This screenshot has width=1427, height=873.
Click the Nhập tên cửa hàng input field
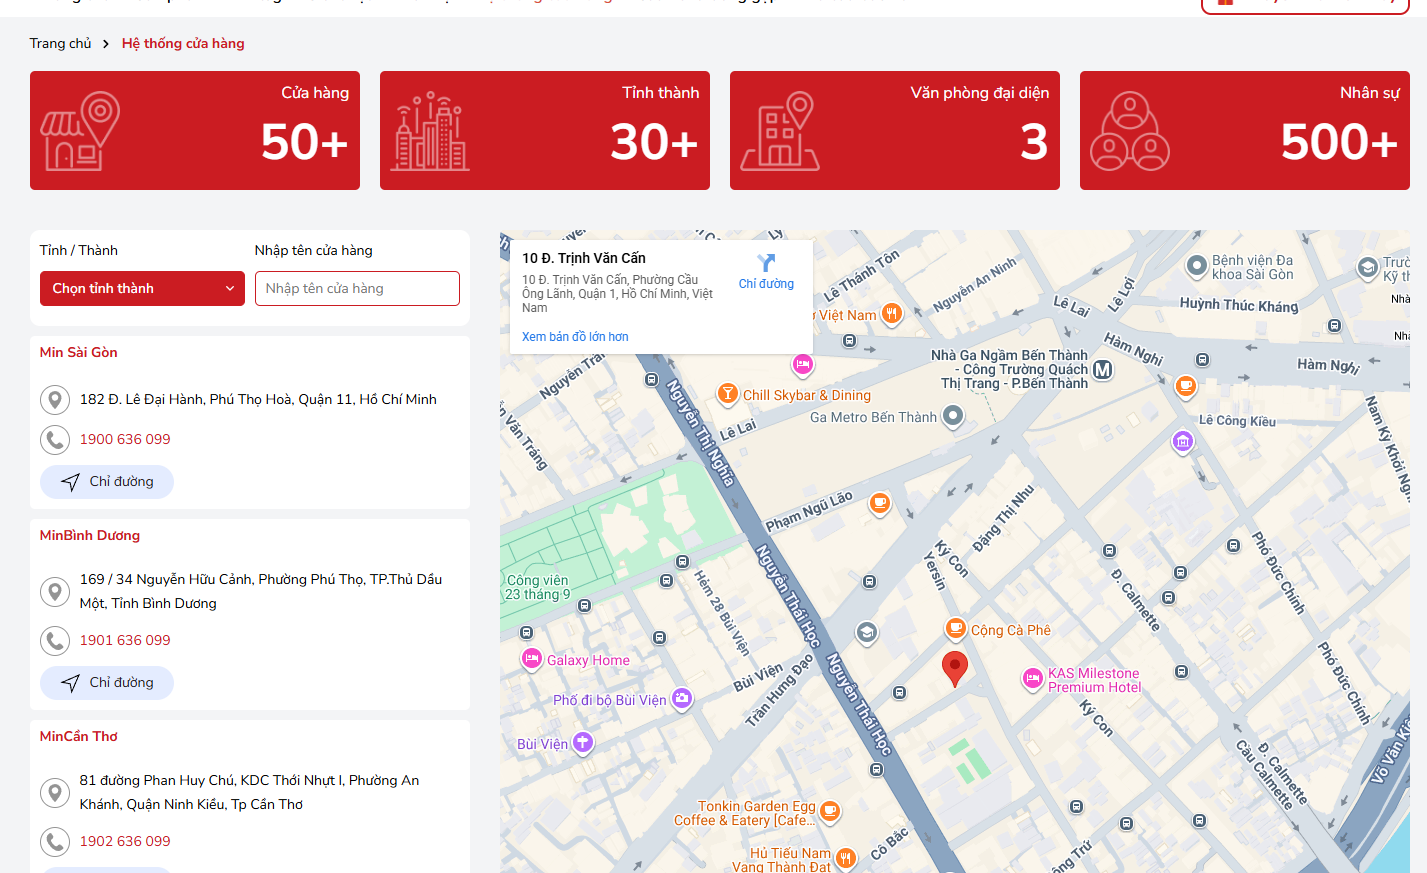357,288
